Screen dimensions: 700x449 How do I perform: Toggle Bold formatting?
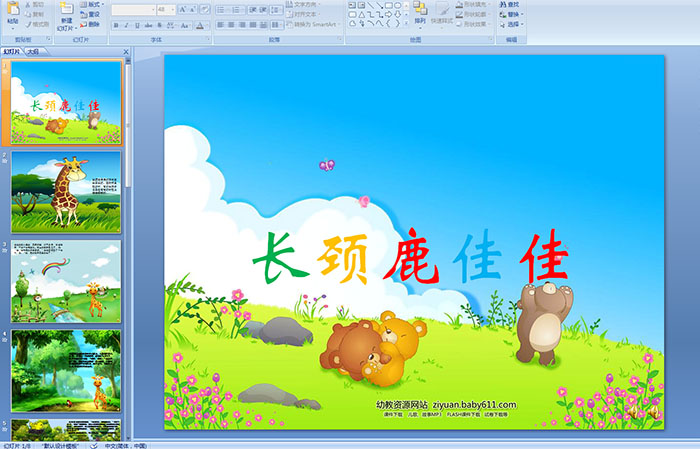(x=115, y=25)
